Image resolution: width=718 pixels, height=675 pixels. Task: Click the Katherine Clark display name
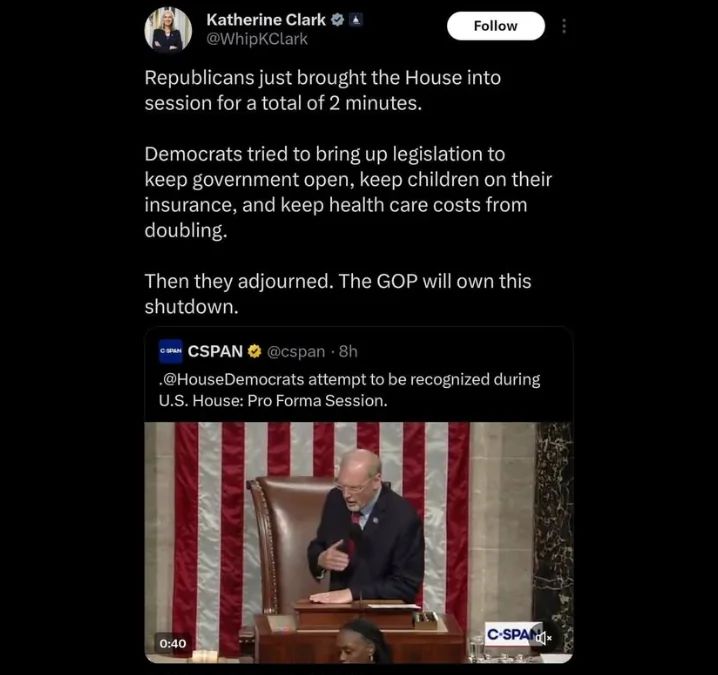266,20
